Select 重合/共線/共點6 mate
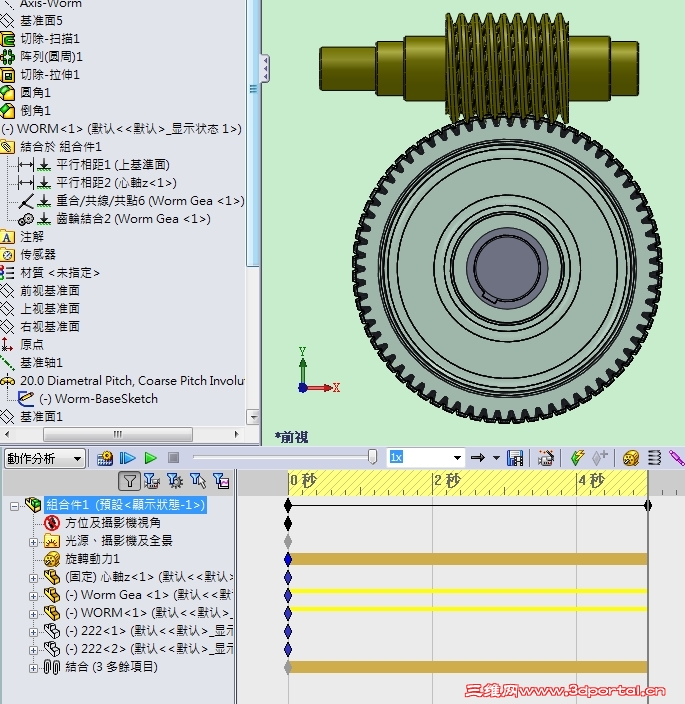This screenshot has width=685, height=704. tap(150, 201)
